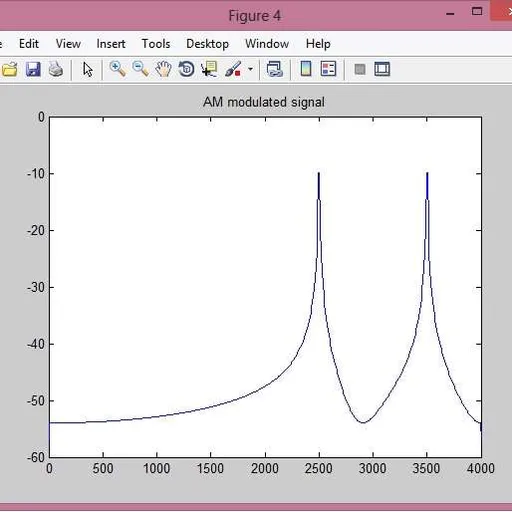Click the Show Plot Tools icon
The height and width of the screenshot is (512, 512).
click(x=382, y=69)
